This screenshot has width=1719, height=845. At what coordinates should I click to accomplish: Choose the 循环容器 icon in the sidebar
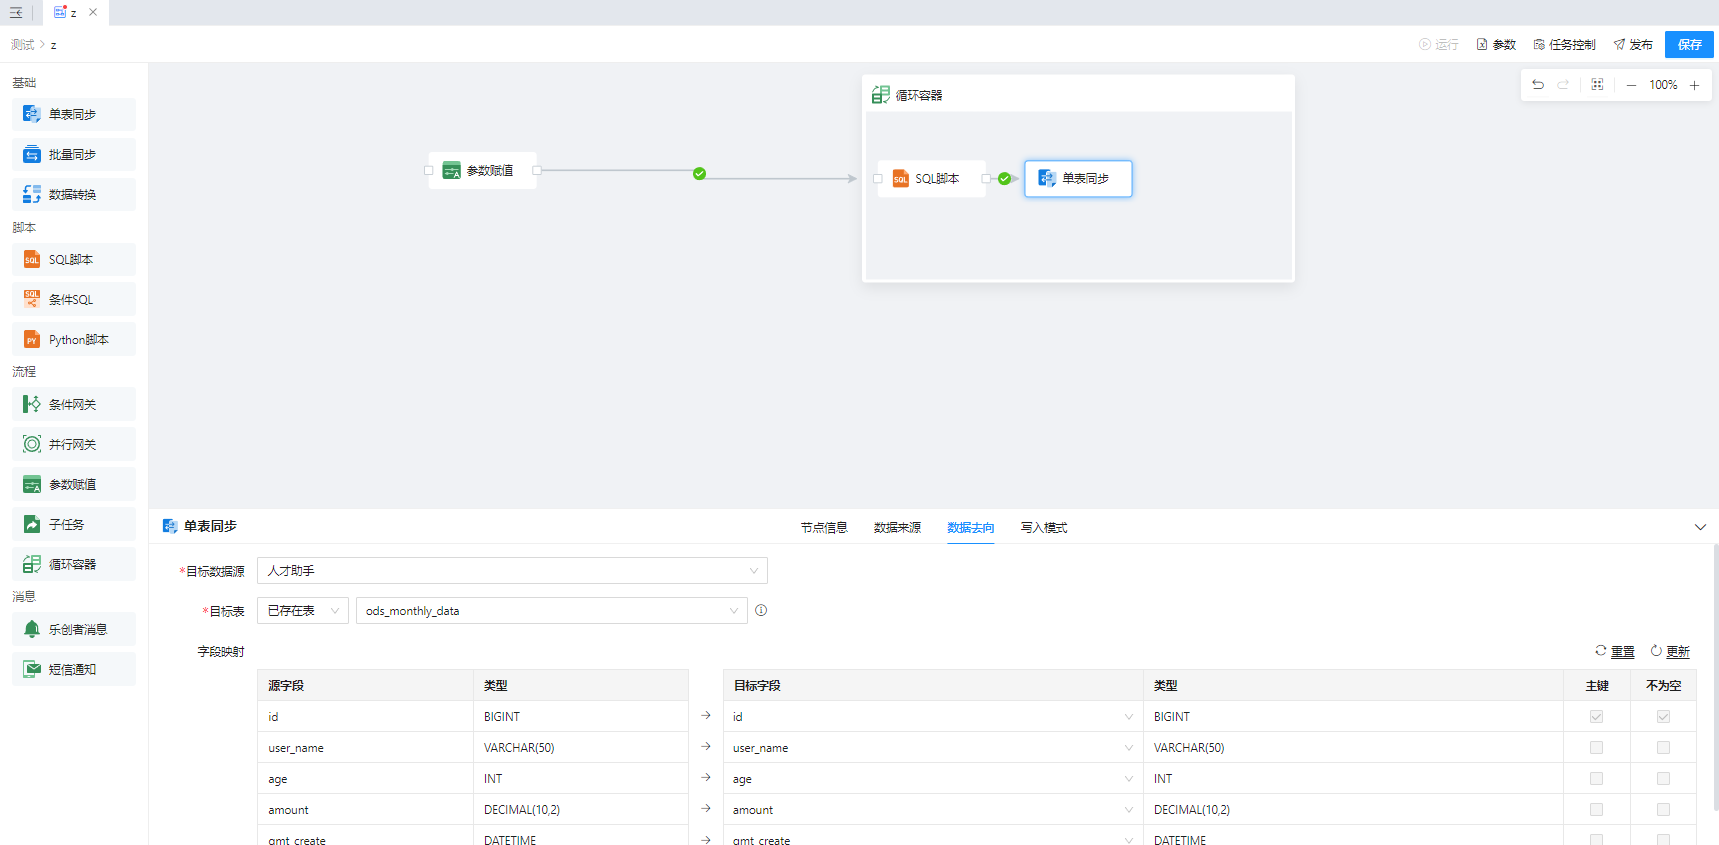pyautogui.click(x=32, y=564)
